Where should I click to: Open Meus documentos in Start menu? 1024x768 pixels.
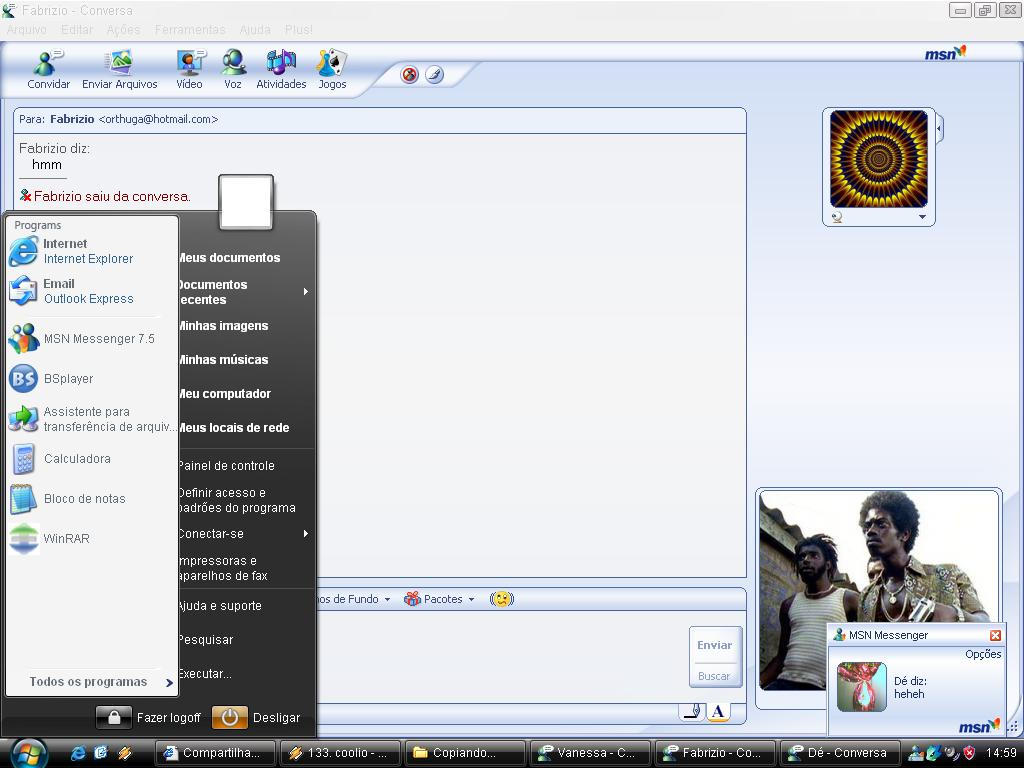[x=229, y=258]
